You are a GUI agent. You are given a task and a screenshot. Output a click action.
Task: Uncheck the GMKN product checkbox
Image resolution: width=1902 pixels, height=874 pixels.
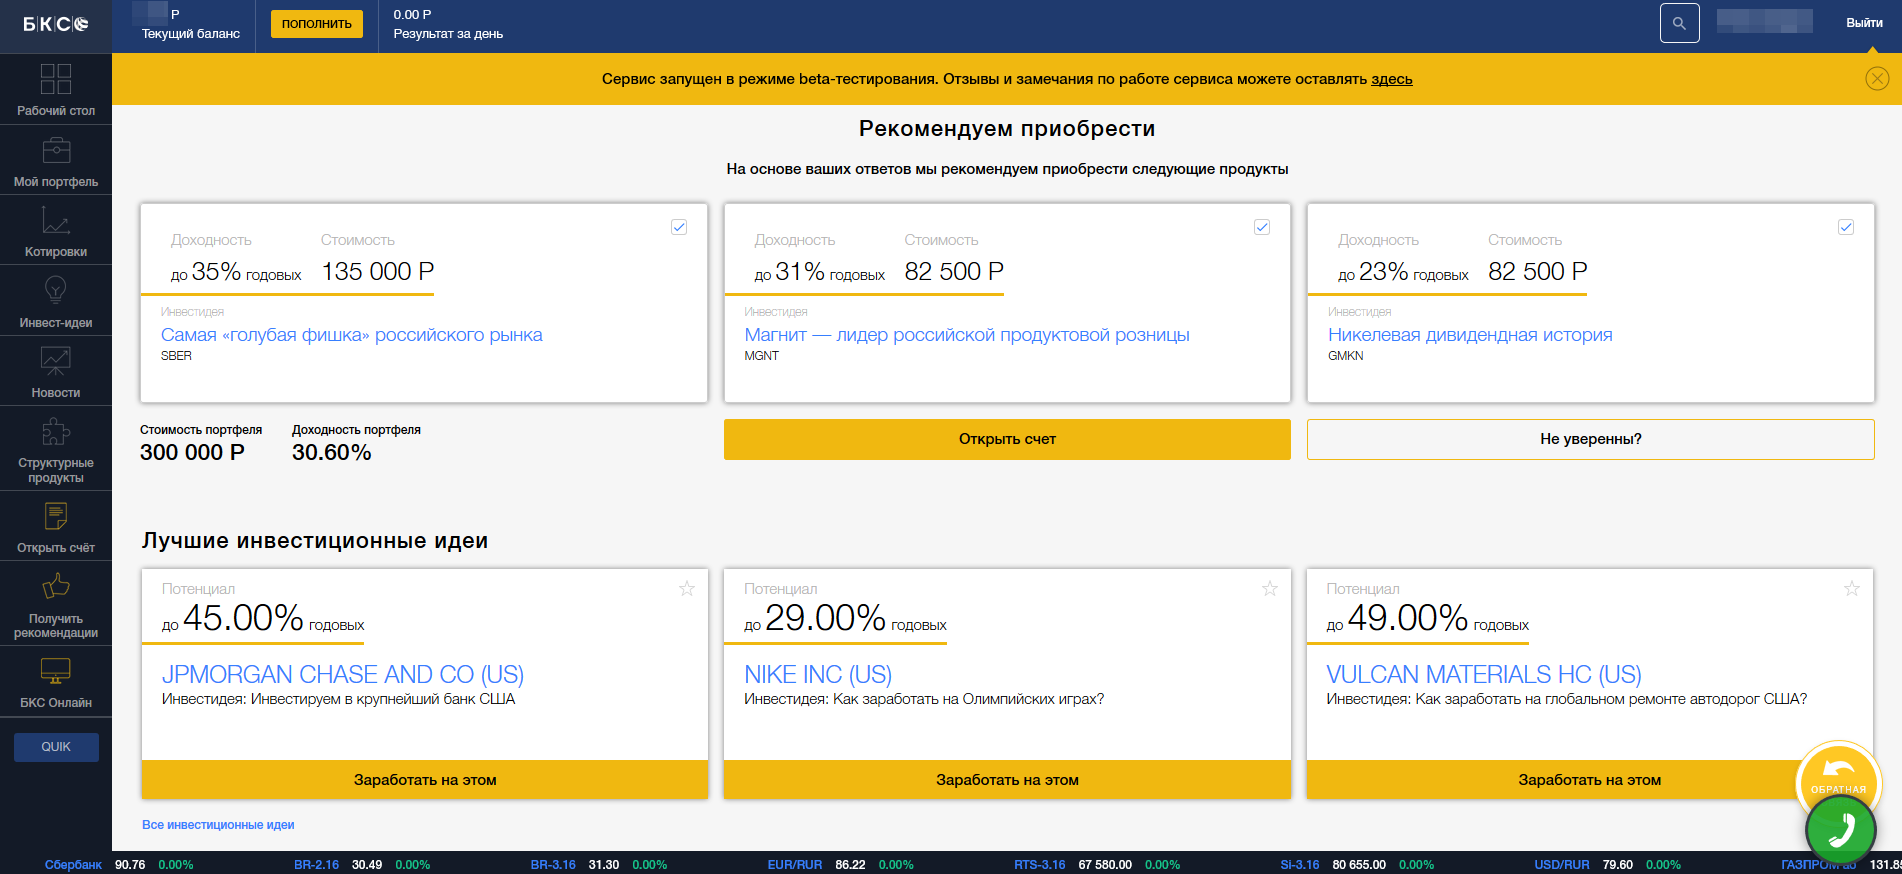coord(1846,227)
